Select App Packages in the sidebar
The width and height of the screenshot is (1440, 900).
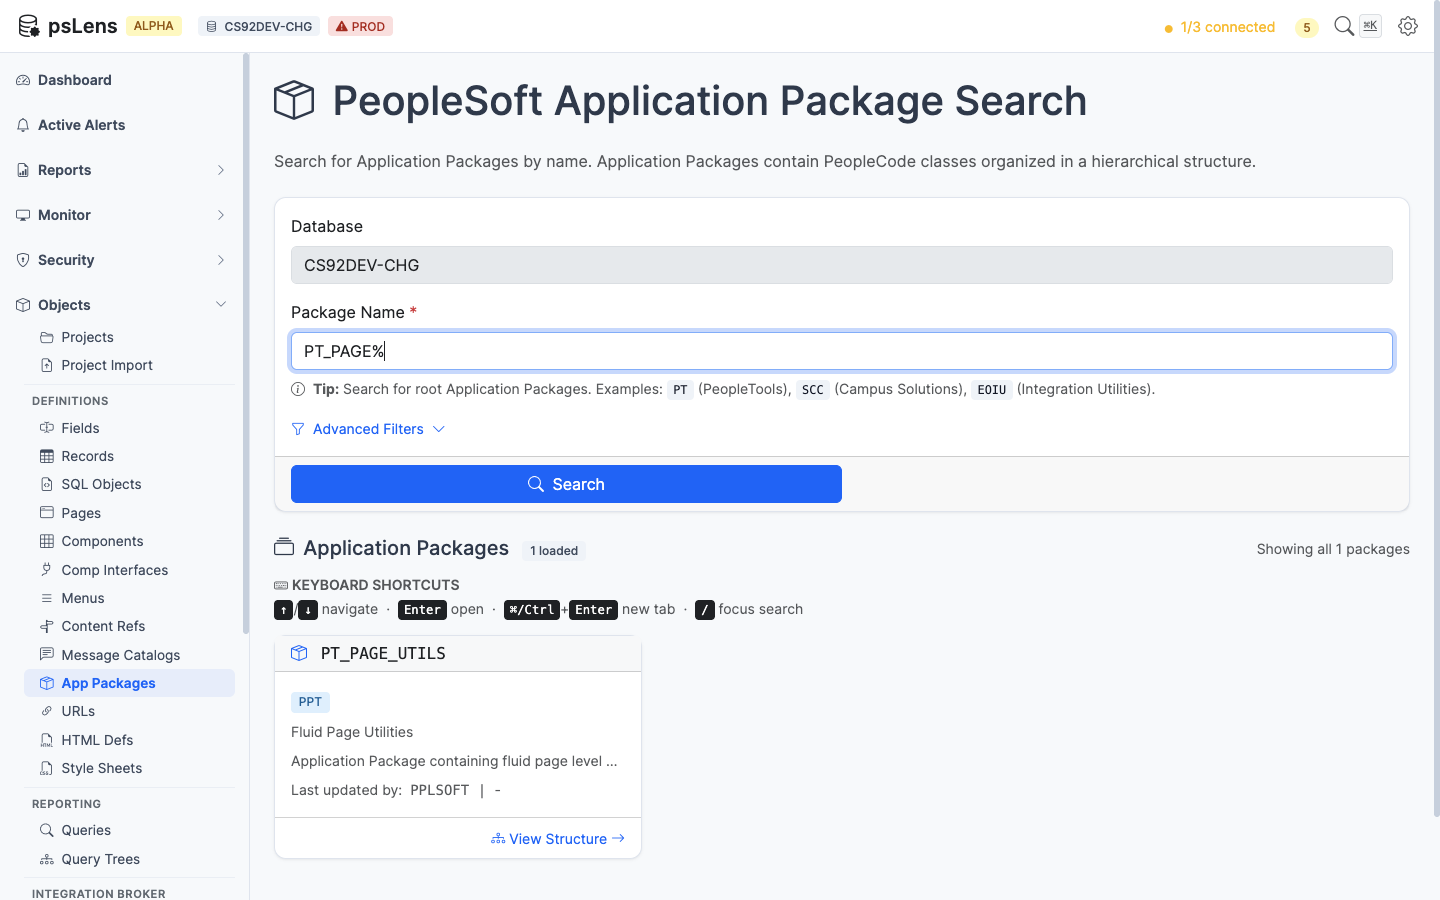coord(129,683)
